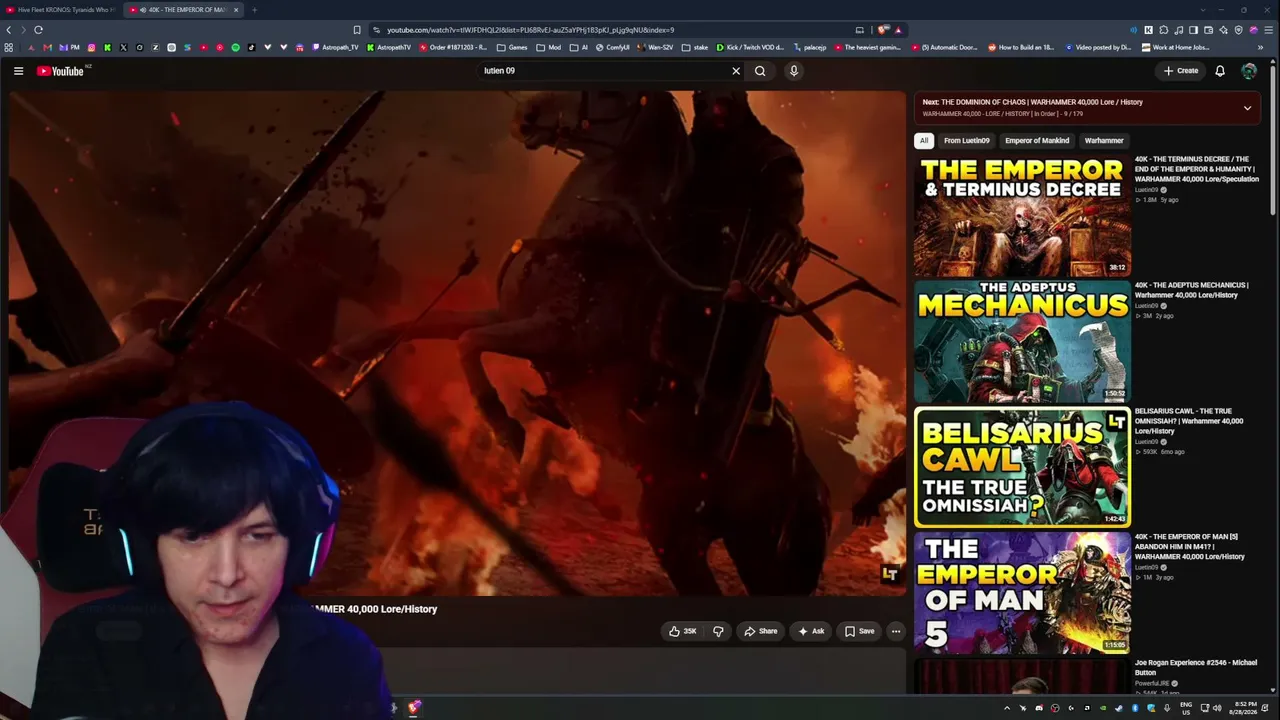Viewport: 1280px width, 720px height.
Task: Open the Astropath_TV Twitch bookmark
Action: 335,47
